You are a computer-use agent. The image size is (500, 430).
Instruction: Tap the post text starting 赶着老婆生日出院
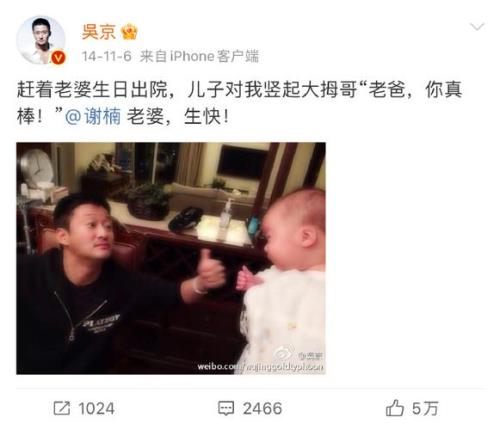coord(239,90)
